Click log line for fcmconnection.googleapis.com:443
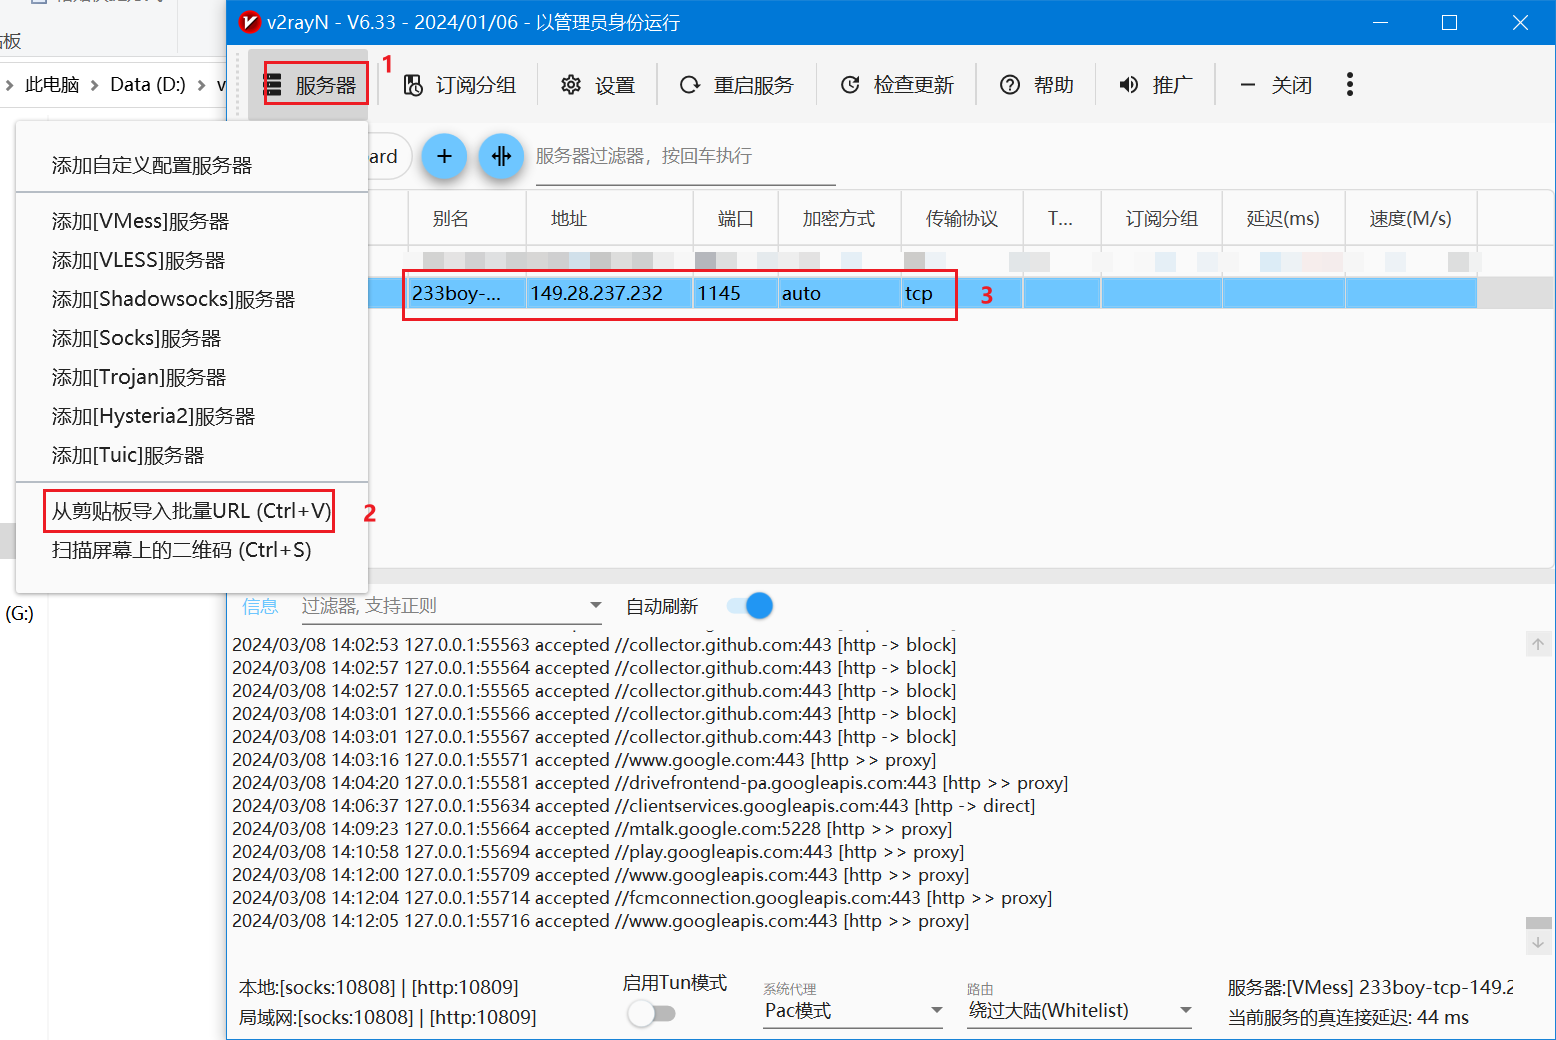This screenshot has width=1556, height=1040. point(642,898)
